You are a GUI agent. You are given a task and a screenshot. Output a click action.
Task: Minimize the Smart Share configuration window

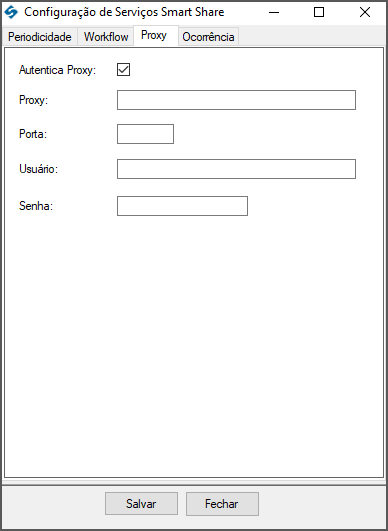click(274, 13)
